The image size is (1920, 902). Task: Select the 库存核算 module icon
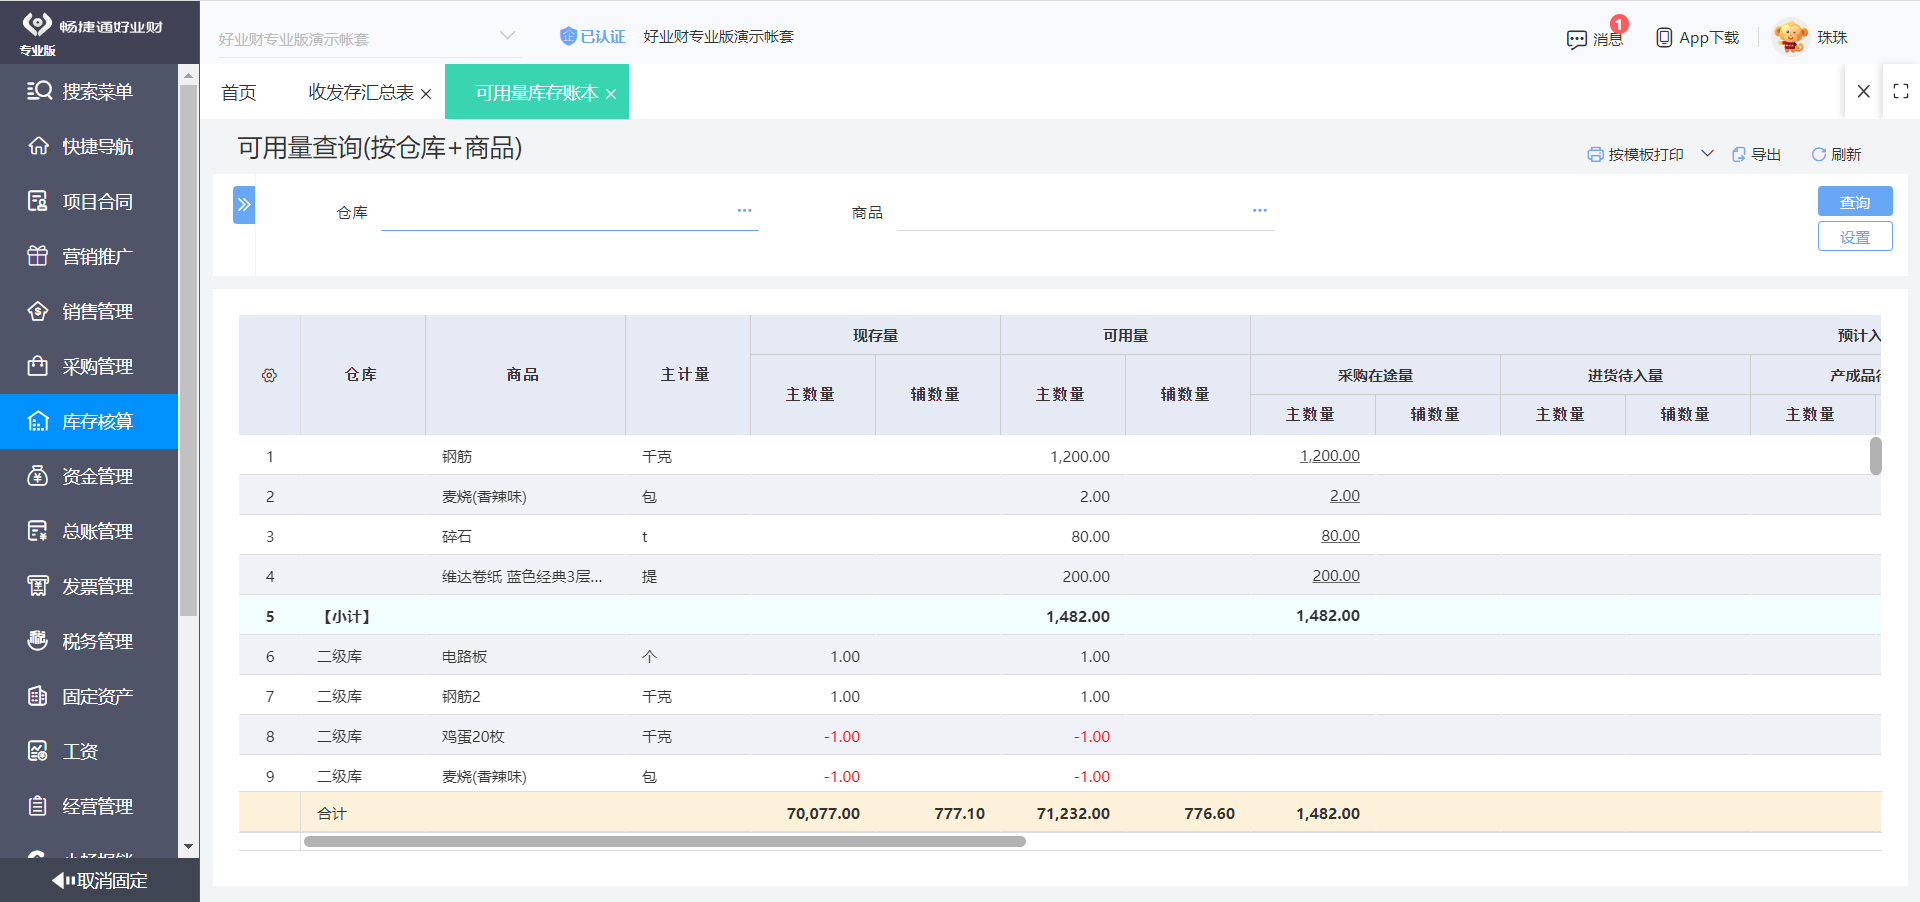38,421
